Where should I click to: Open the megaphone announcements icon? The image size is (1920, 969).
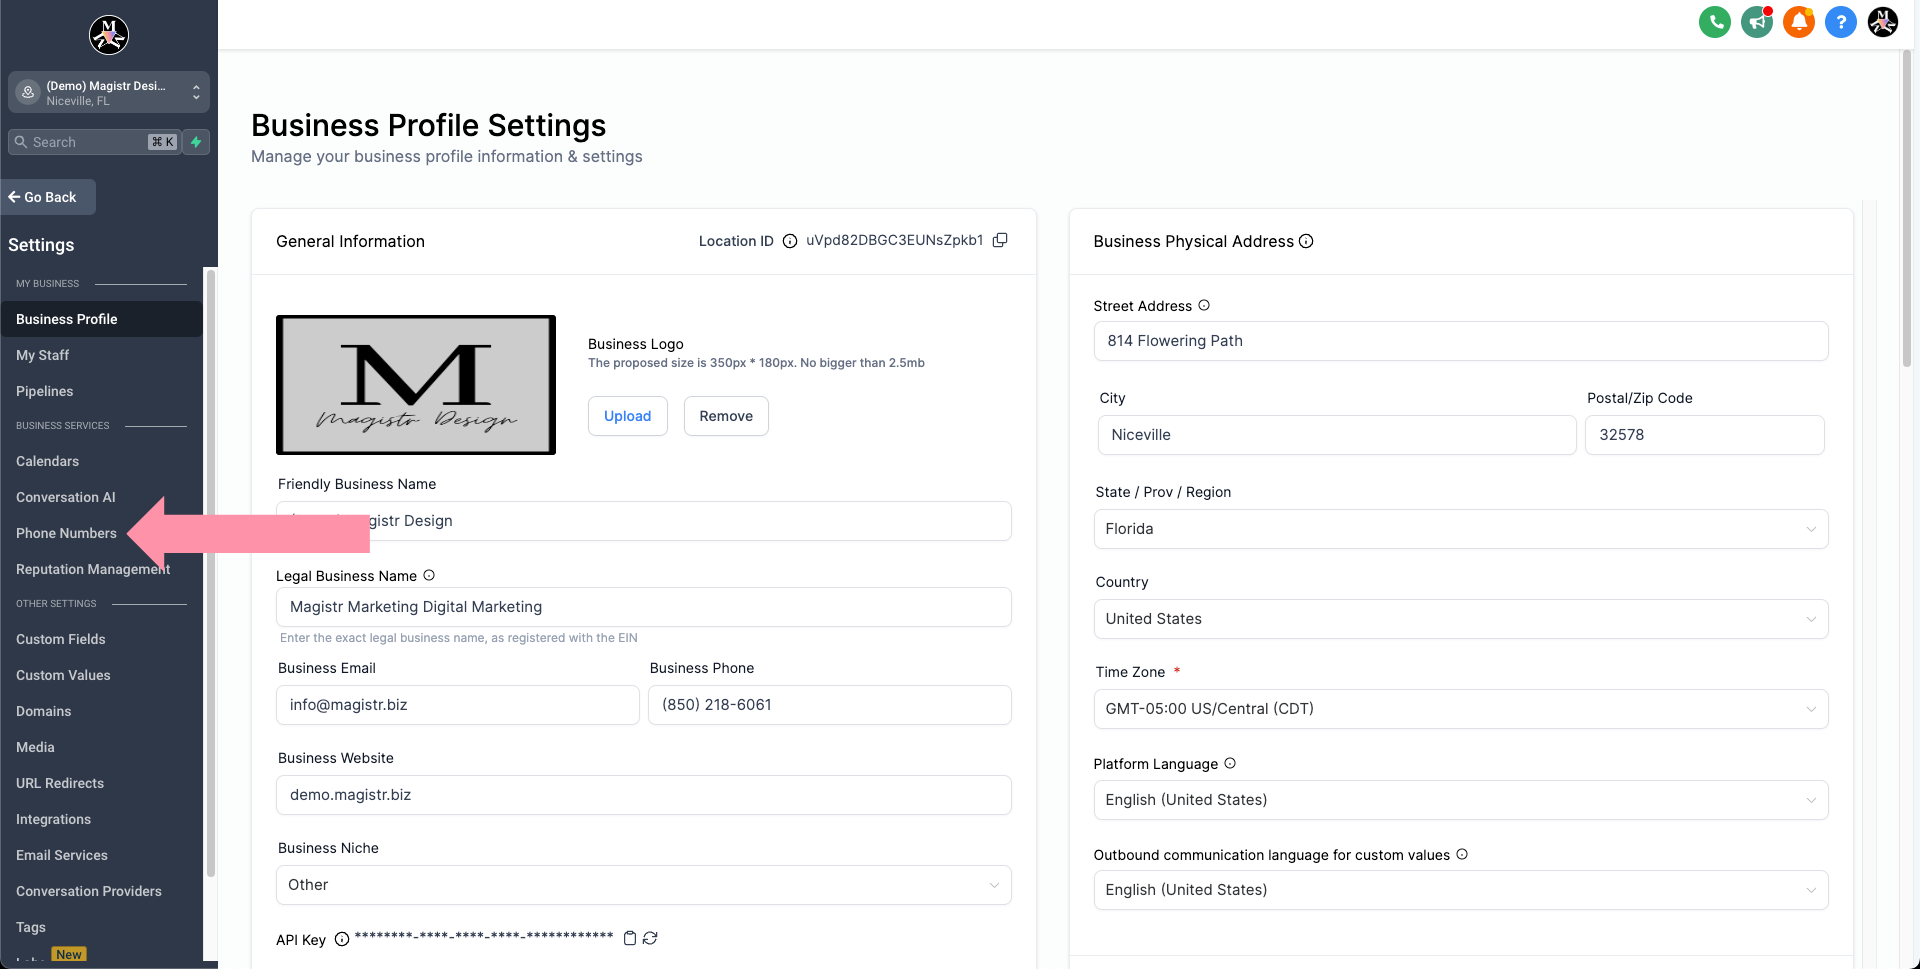pos(1756,22)
